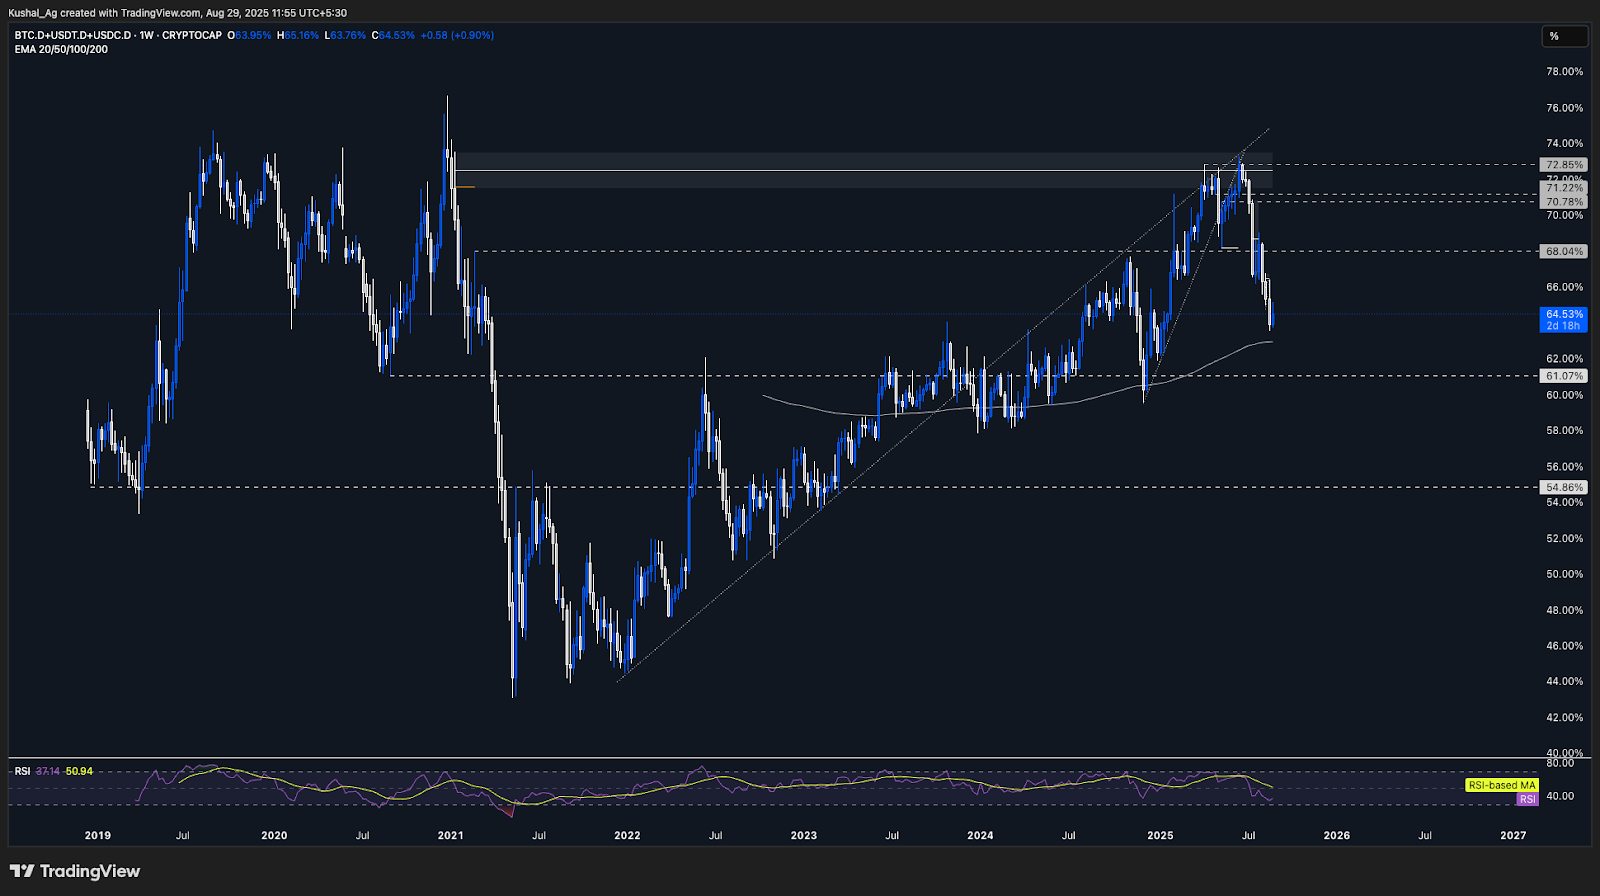
Task: Click the RSI moving average value 50.94
Action: click(79, 771)
